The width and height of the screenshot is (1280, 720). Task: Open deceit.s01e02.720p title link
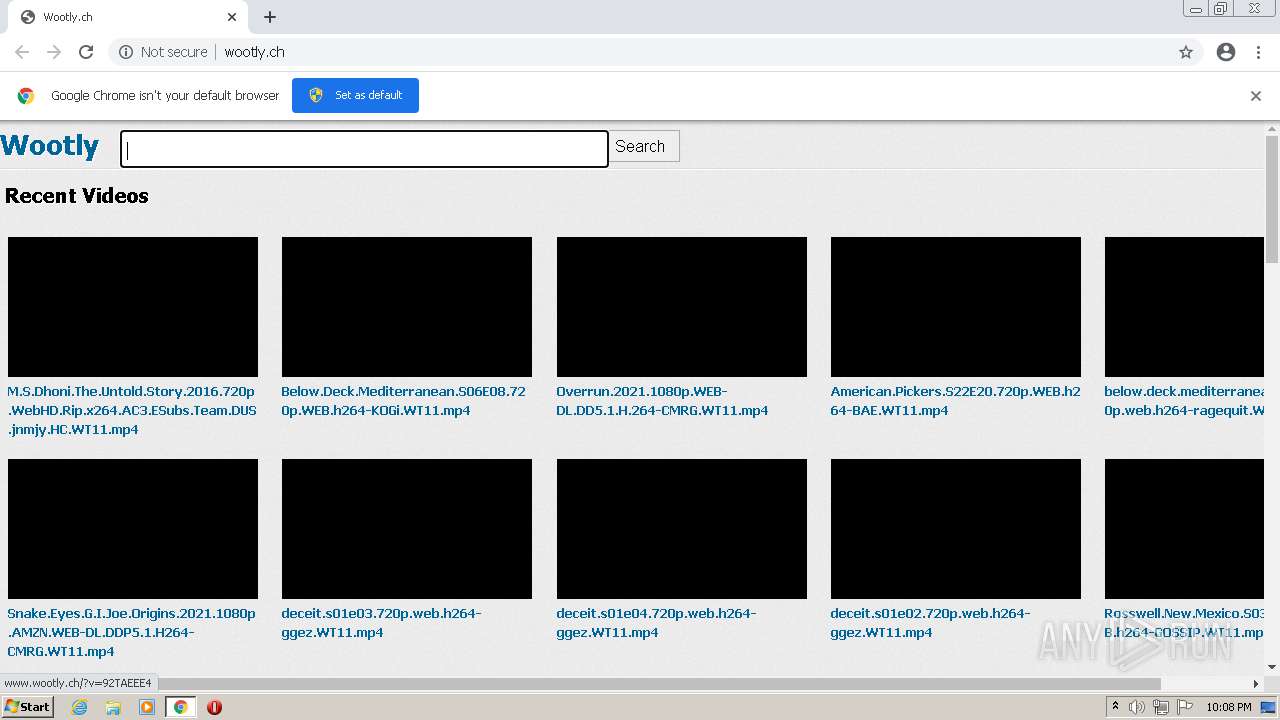pyautogui.click(x=930, y=623)
